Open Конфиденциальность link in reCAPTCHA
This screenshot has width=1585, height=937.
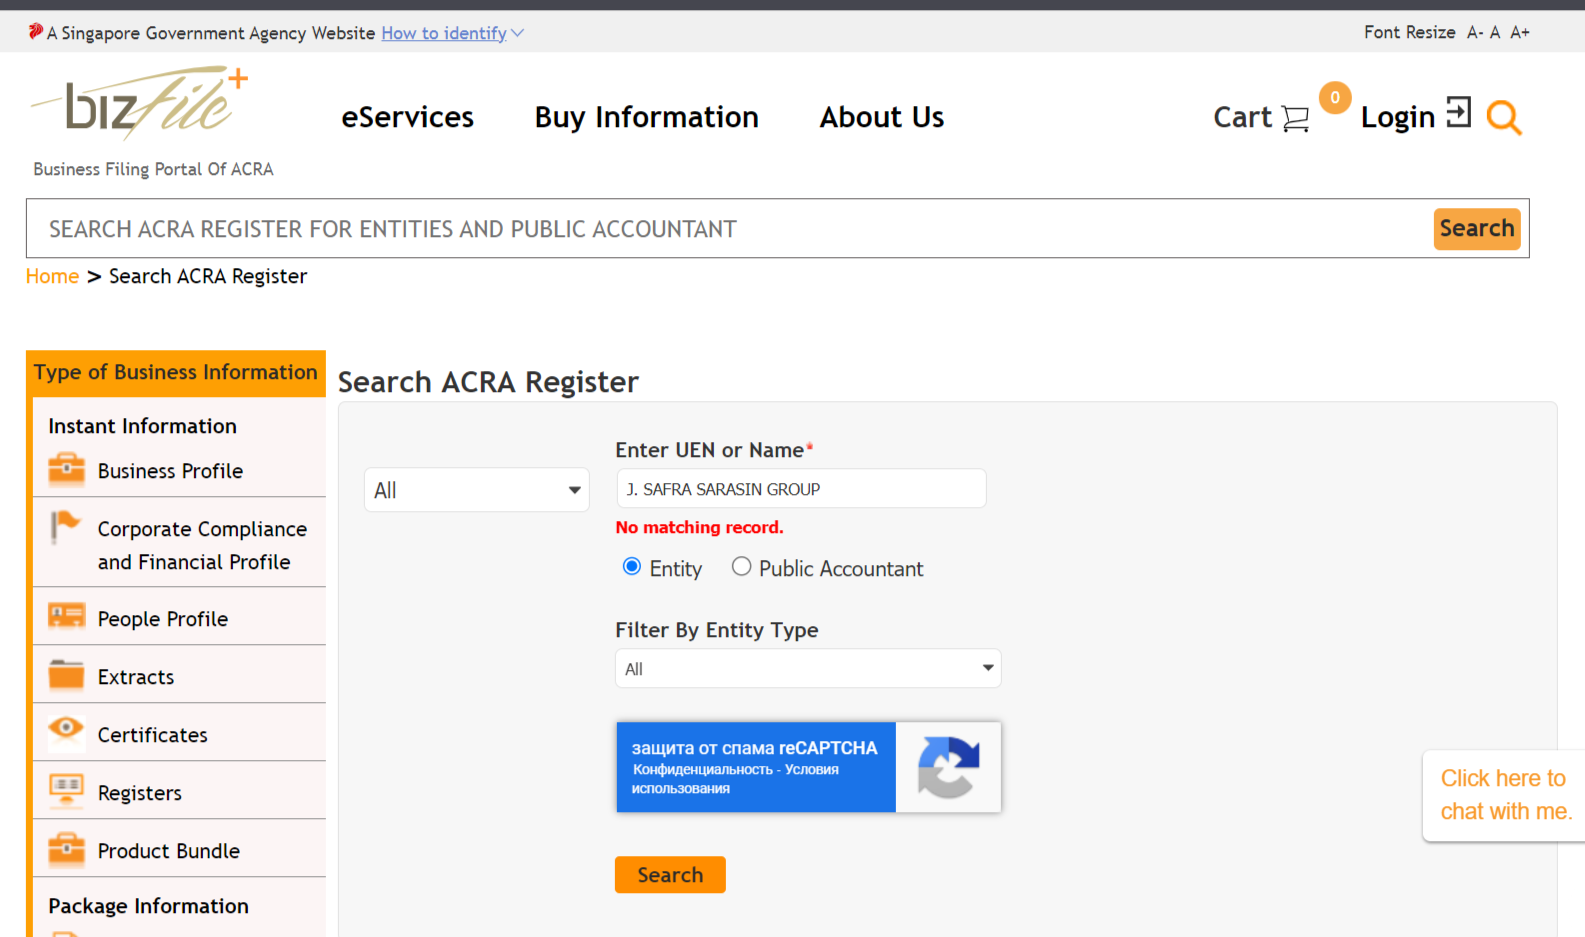point(703,770)
